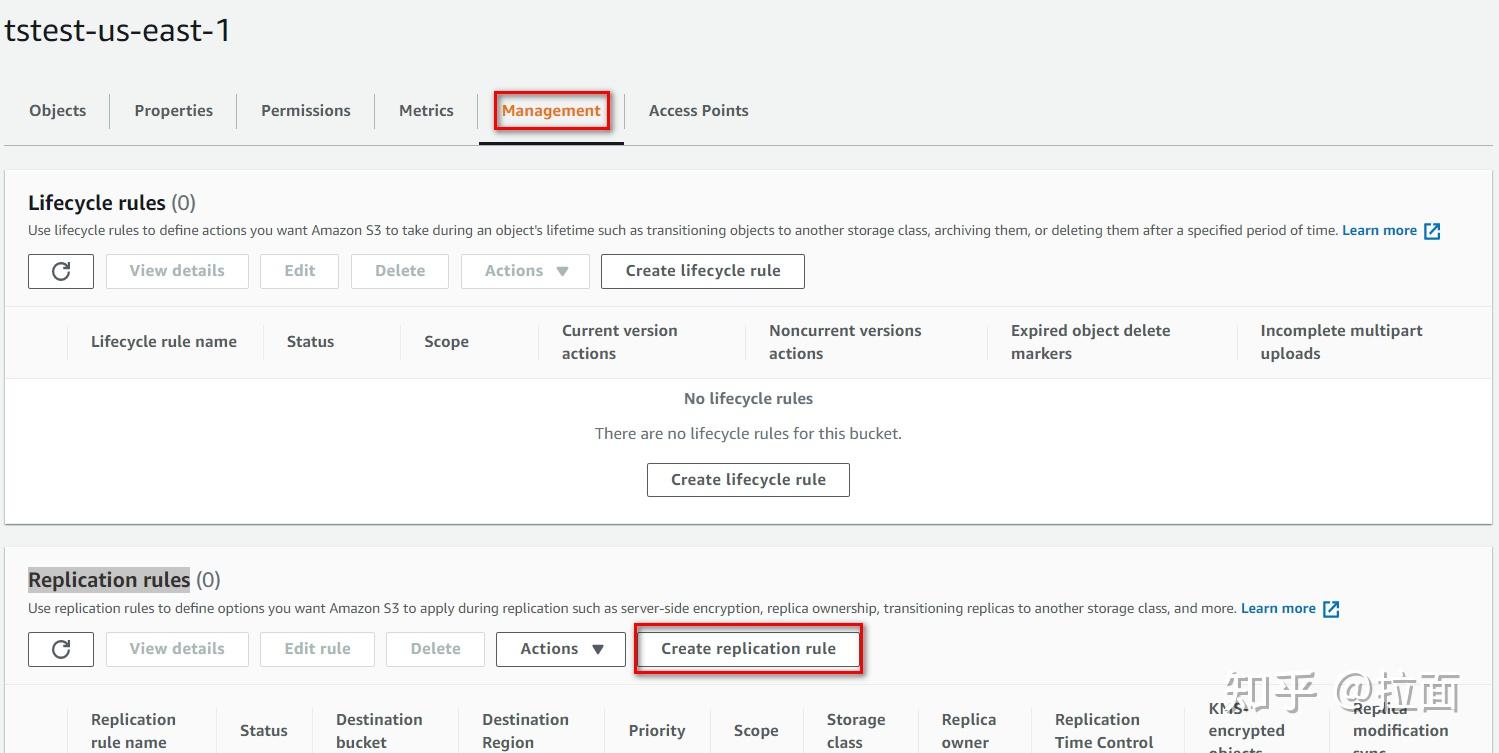Click Create lifecycle rule in the empty table area
This screenshot has width=1499, height=753.
748,479
